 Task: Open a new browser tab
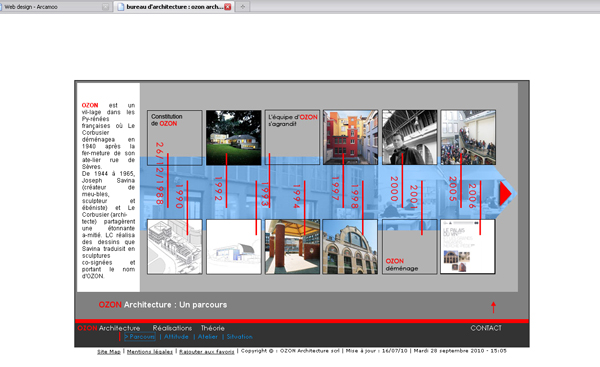[x=243, y=7]
